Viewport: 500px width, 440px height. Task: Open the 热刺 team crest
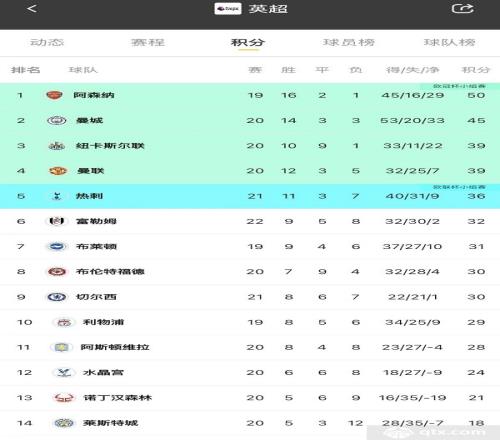coord(57,196)
